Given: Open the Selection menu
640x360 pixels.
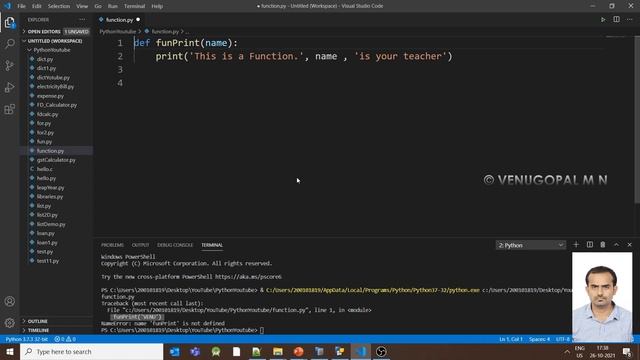Looking at the screenshot, I should [59, 6].
